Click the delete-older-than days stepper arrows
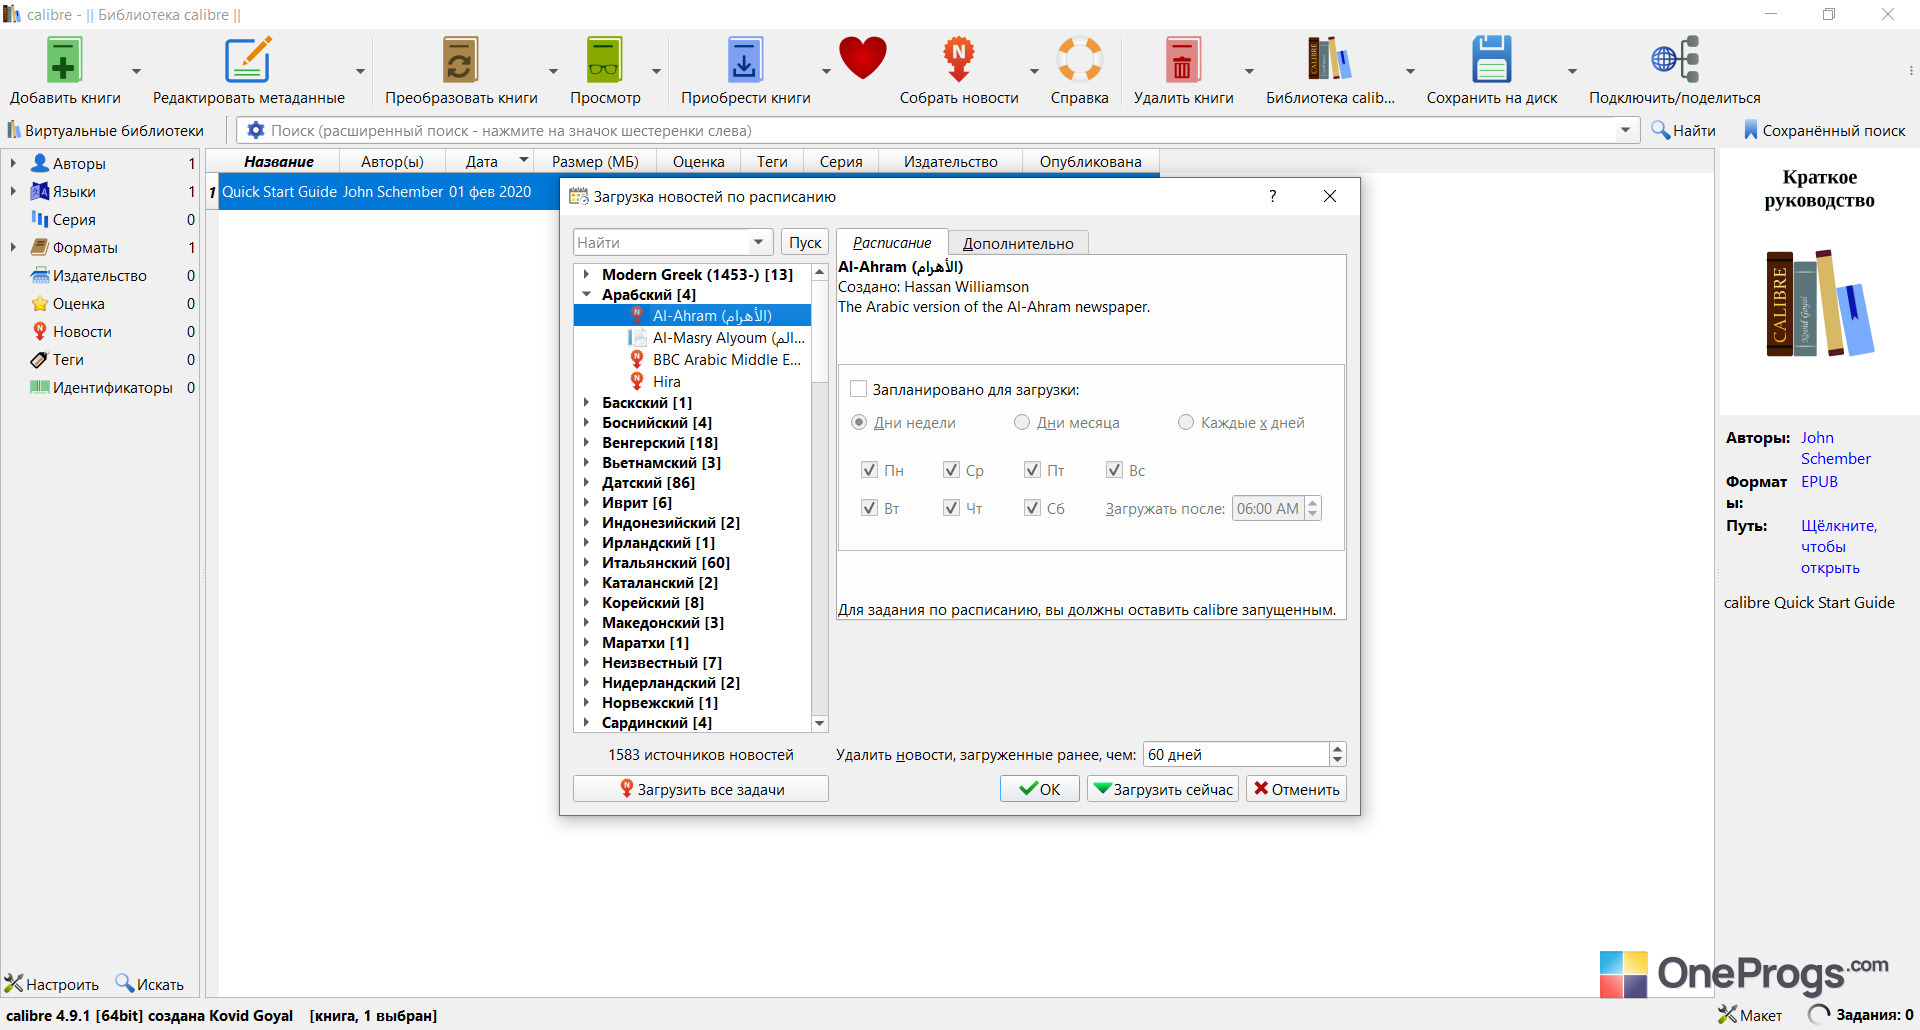 point(1337,754)
